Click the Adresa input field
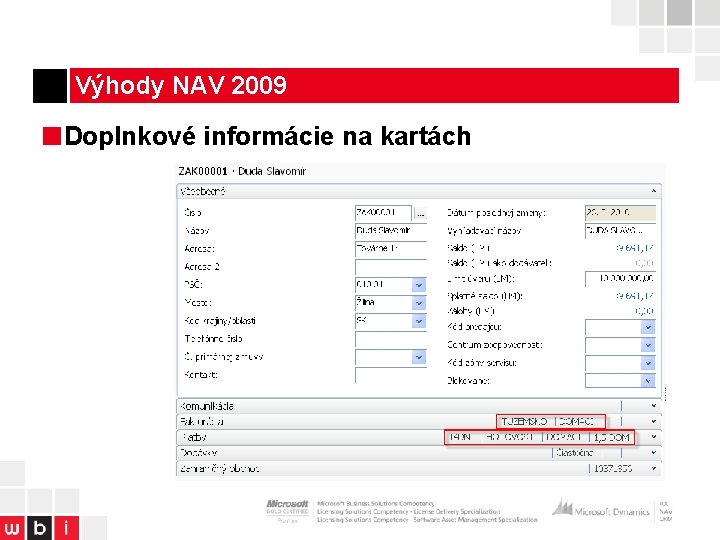Image resolution: width=720 pixels, height=540 pixels. [x=391, y=248]
